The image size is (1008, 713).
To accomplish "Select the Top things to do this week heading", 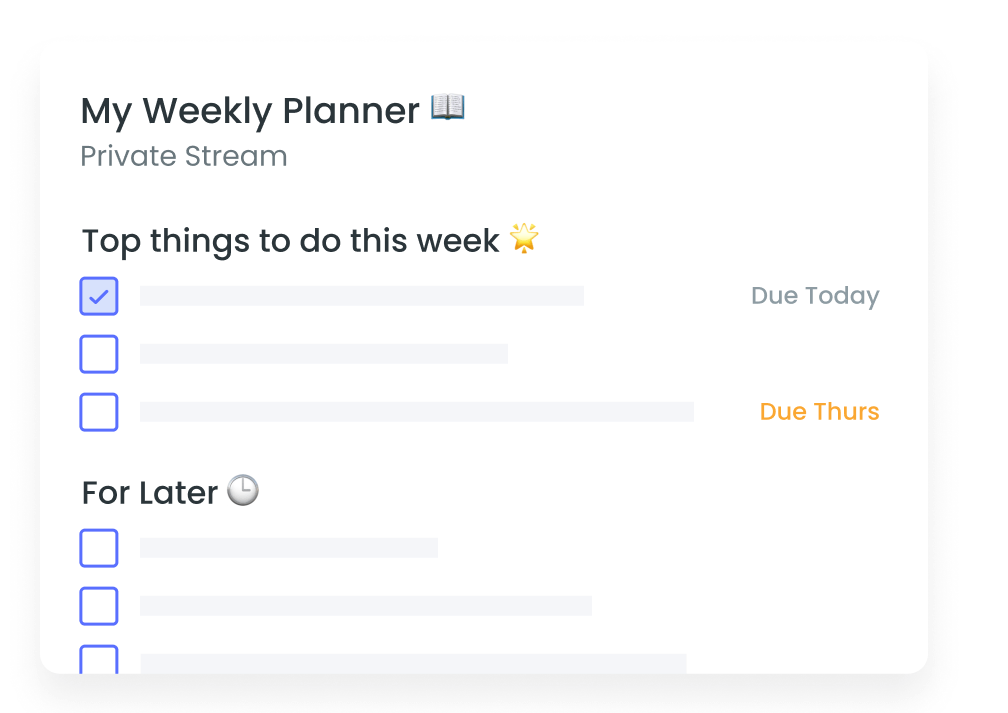I will tap(290, 241).
